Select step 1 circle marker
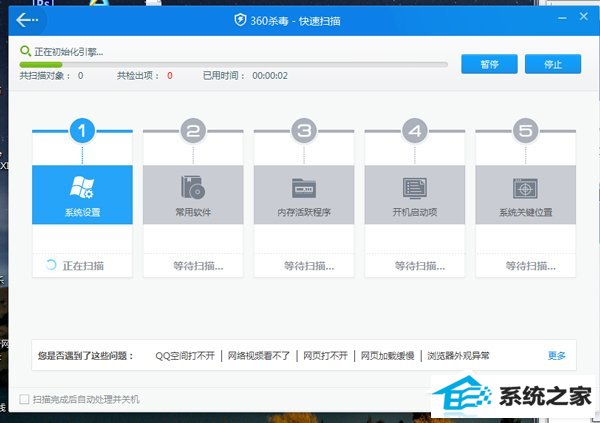Screen dimensions: 600x423 tap(82, 131)
